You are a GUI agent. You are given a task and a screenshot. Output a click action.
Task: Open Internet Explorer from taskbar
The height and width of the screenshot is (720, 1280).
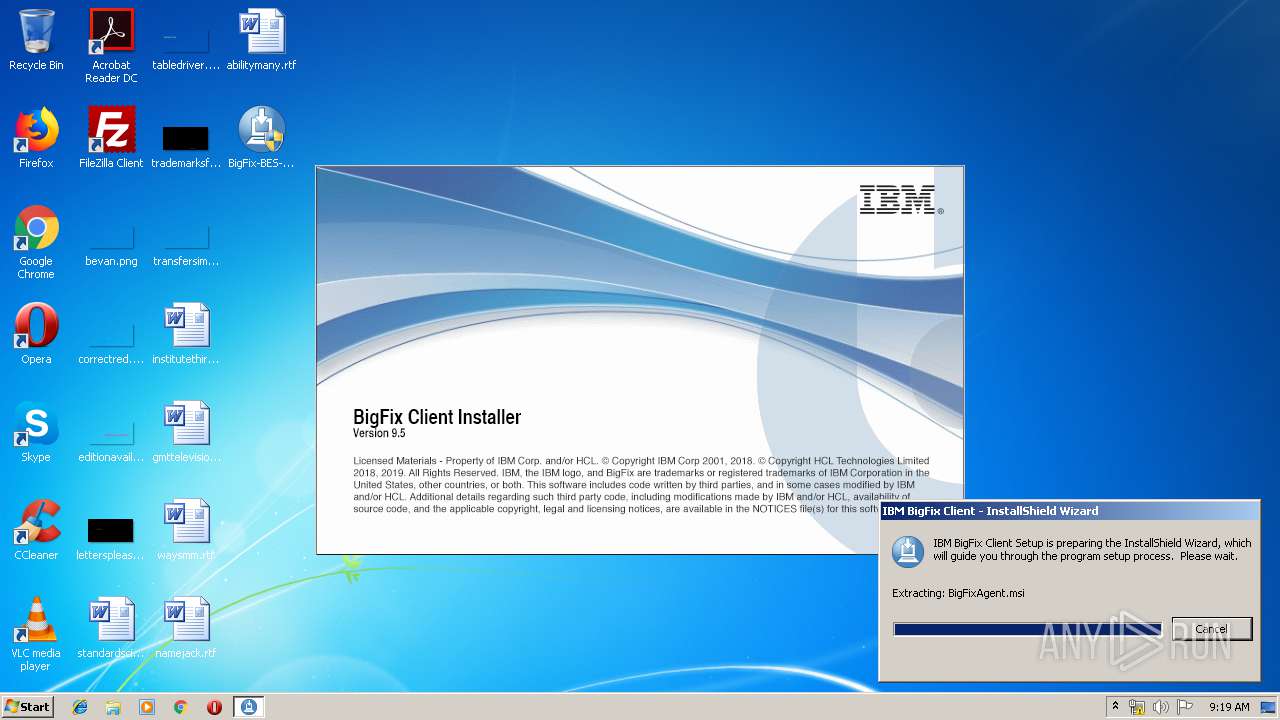click(x=80, y=707)
